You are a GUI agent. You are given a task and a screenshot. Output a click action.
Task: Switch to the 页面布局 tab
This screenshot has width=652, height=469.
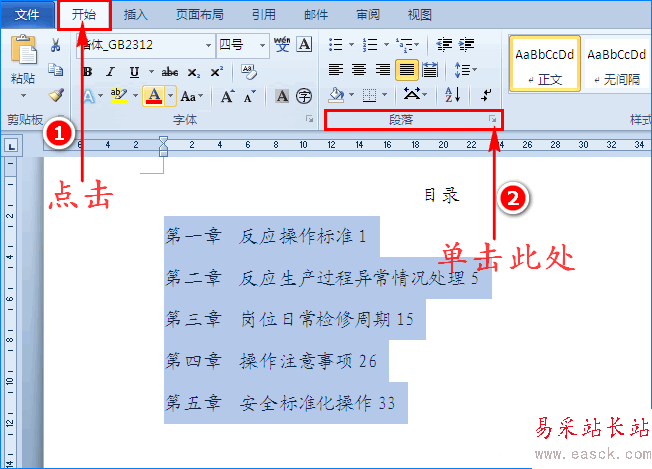click(200, 15)
